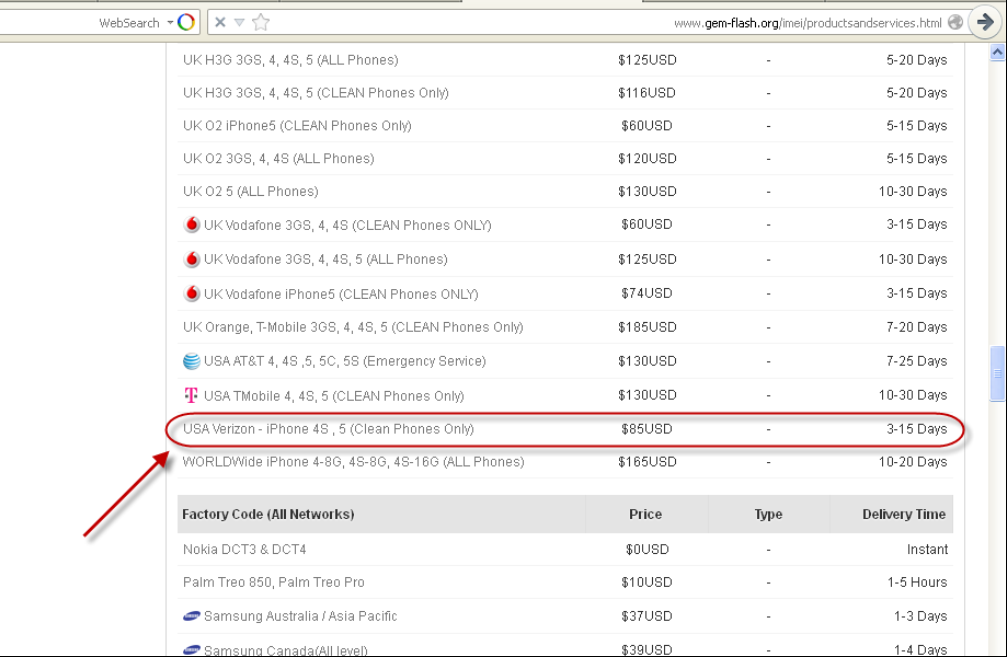Select Palm Treo 850, Palm Treo Pro text
The image size is (1007, 657).
tap(273, 582)
